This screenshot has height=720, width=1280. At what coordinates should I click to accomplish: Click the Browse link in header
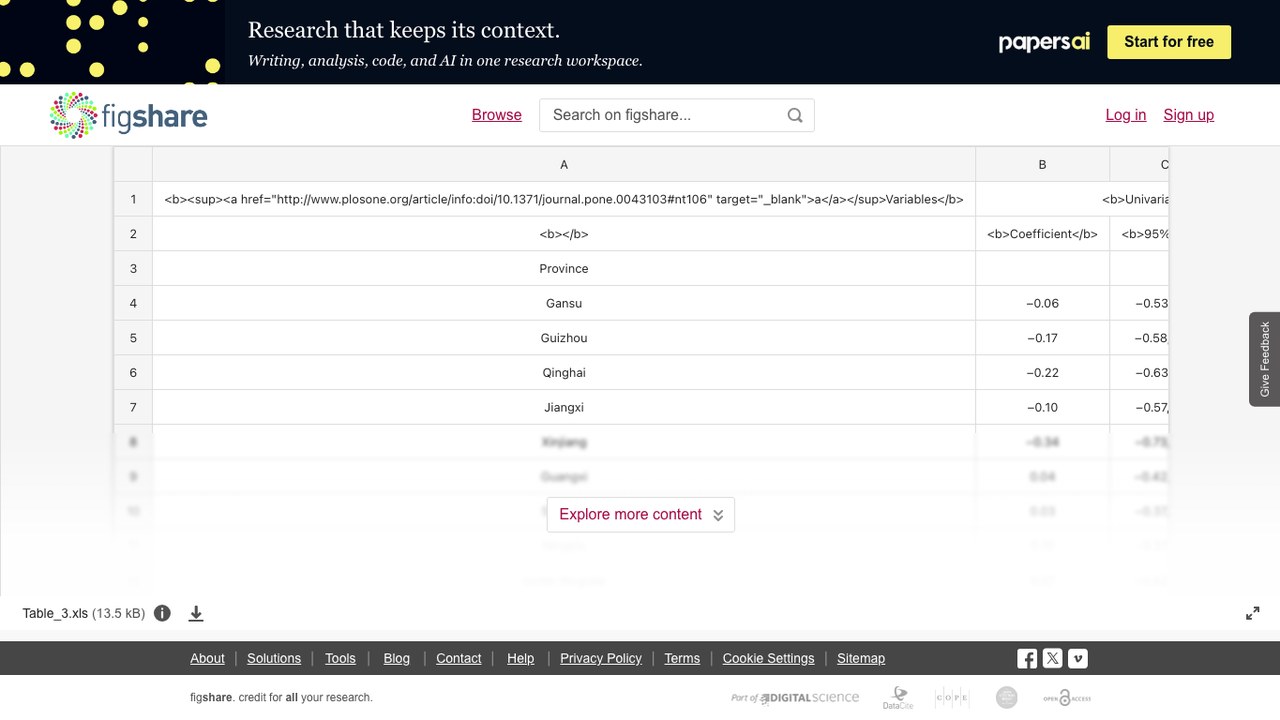[497, 115]
